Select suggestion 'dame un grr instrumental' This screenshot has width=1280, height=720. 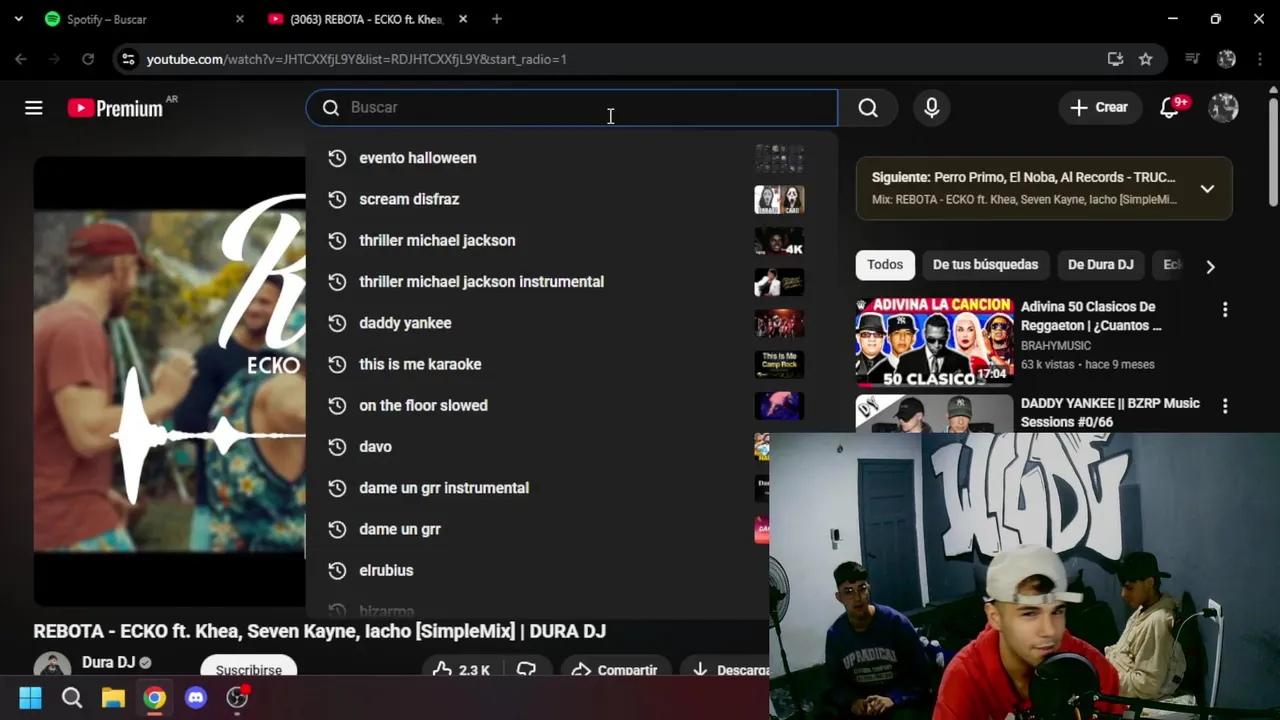coord(539,488)
